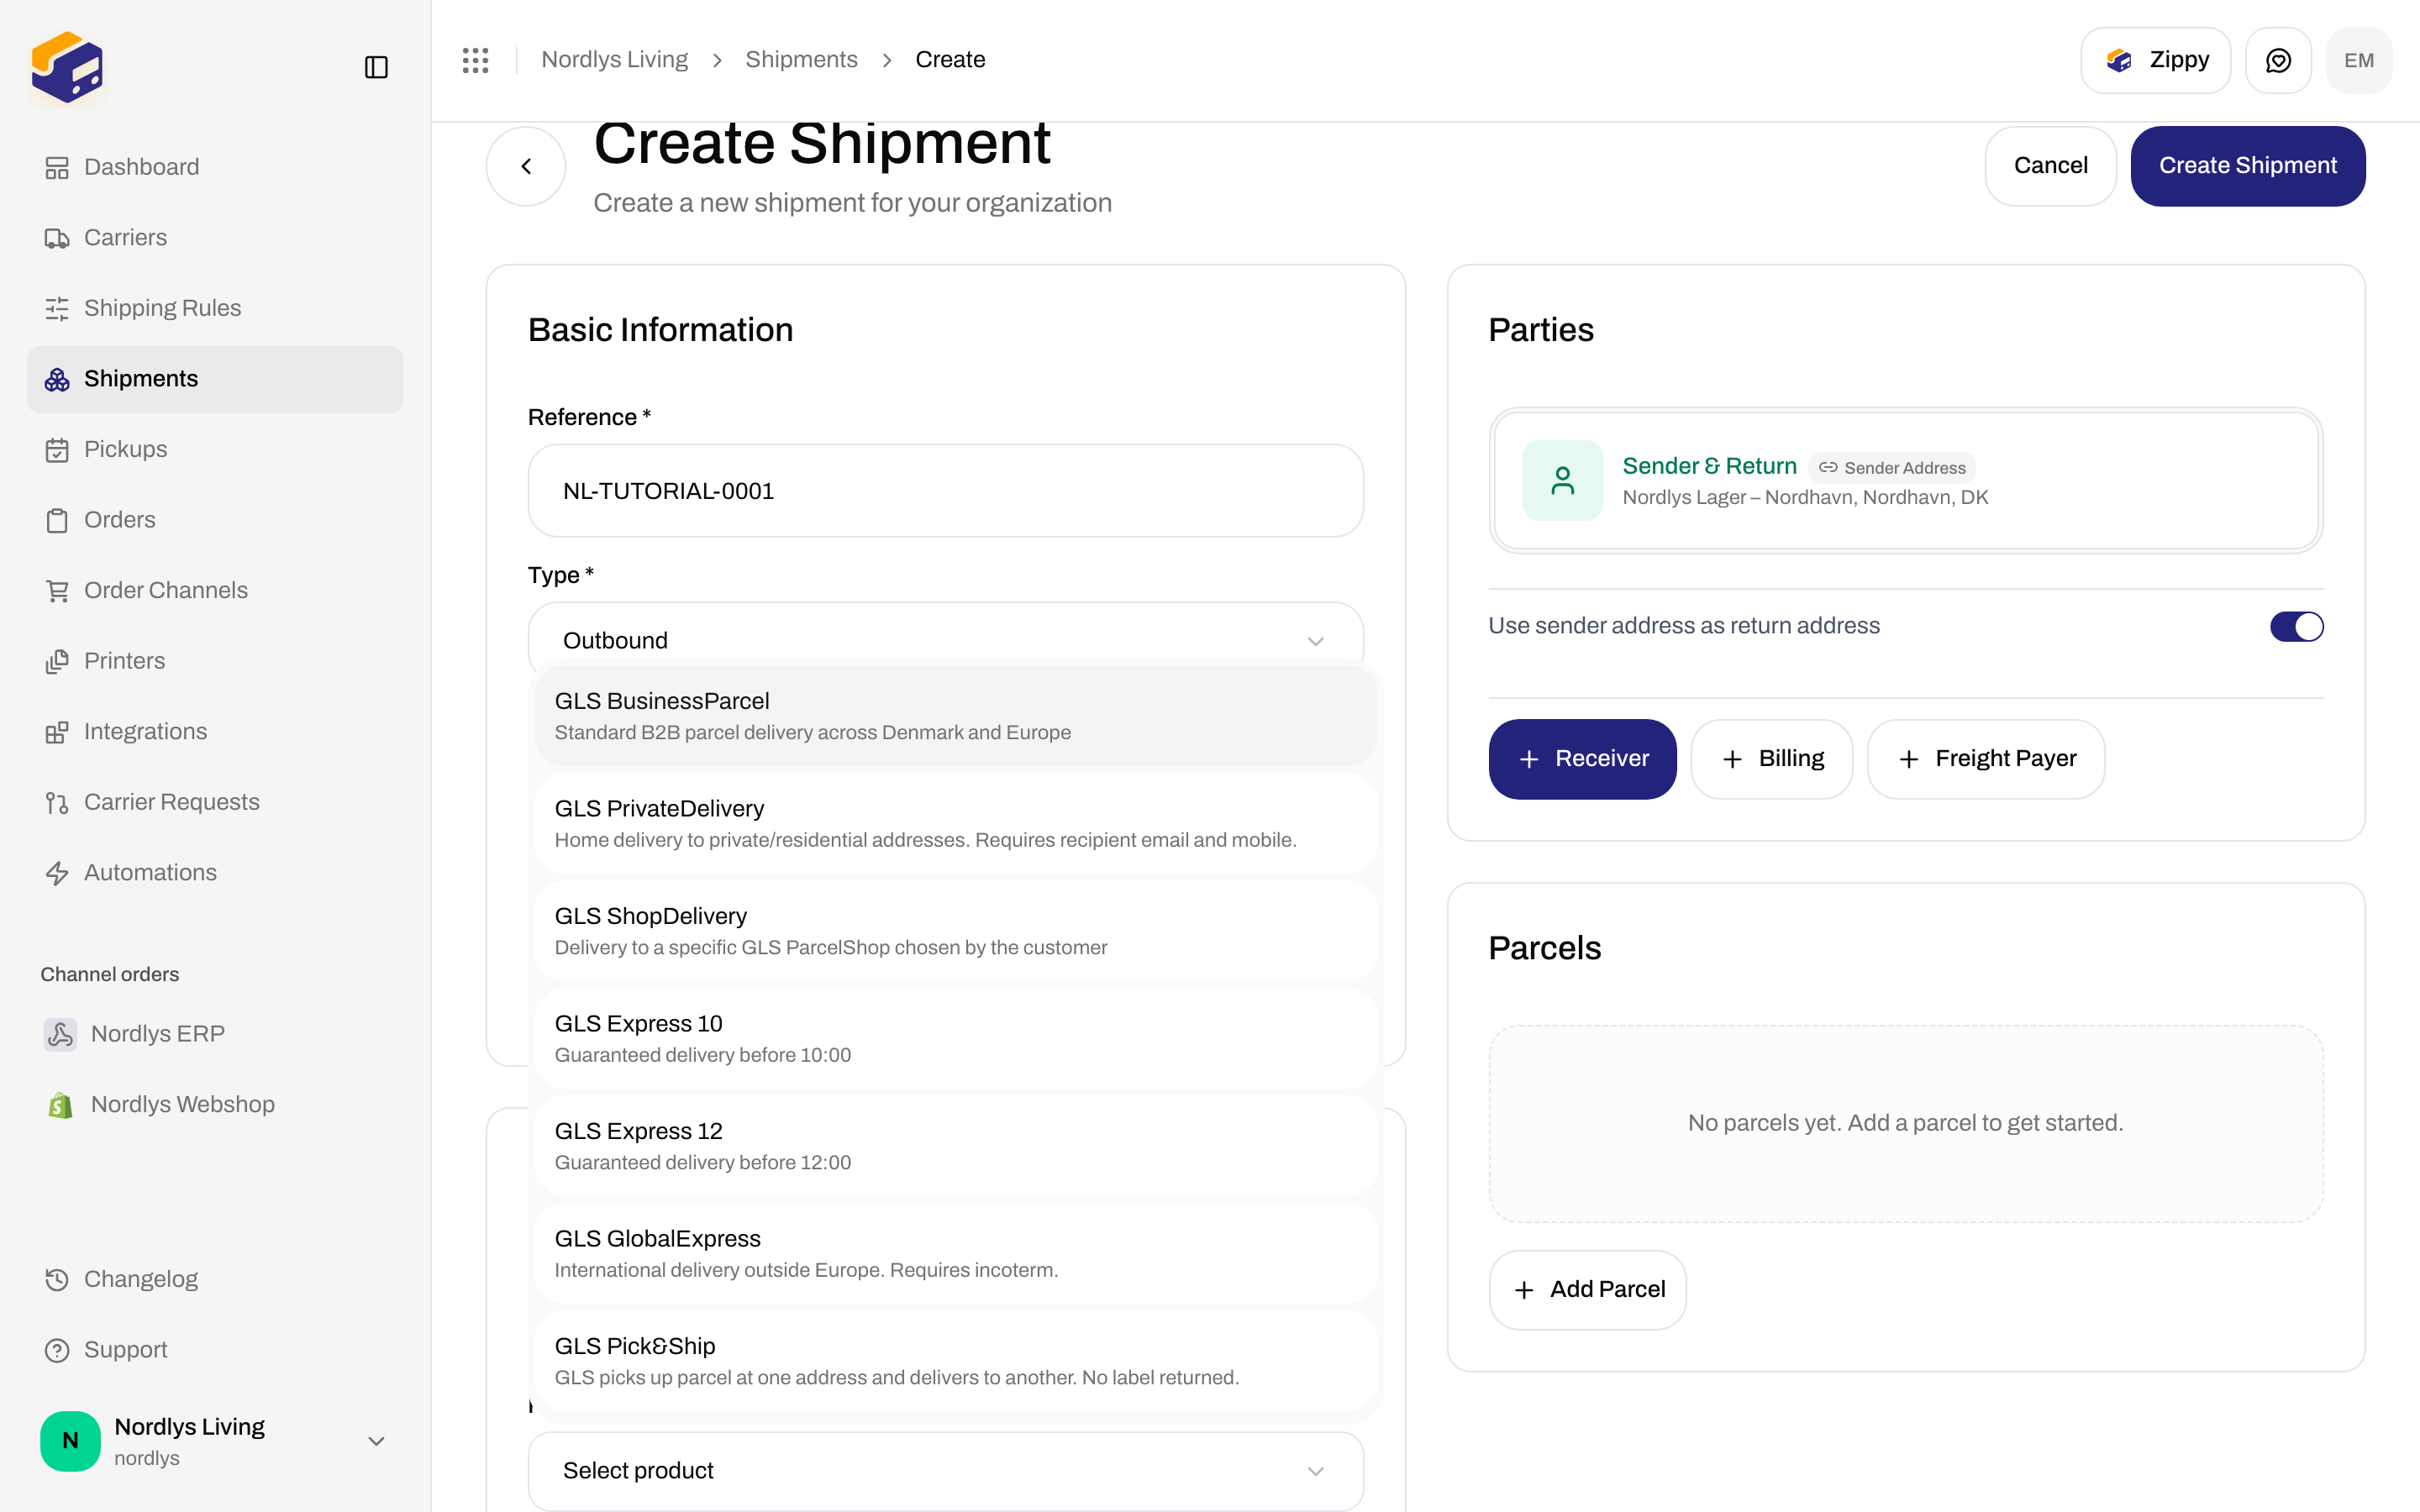Click the Support help icon

pyautogui.click(x=57, y=1350)
